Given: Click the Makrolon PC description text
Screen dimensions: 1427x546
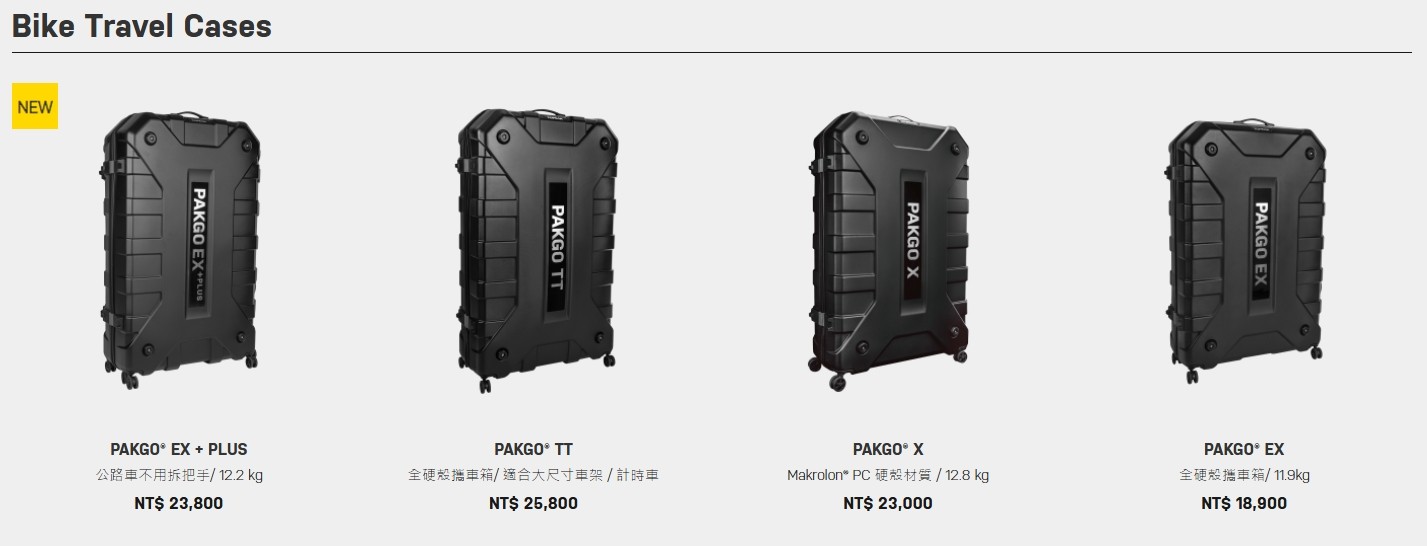Looking at the screenshot, I should [888, 475].
